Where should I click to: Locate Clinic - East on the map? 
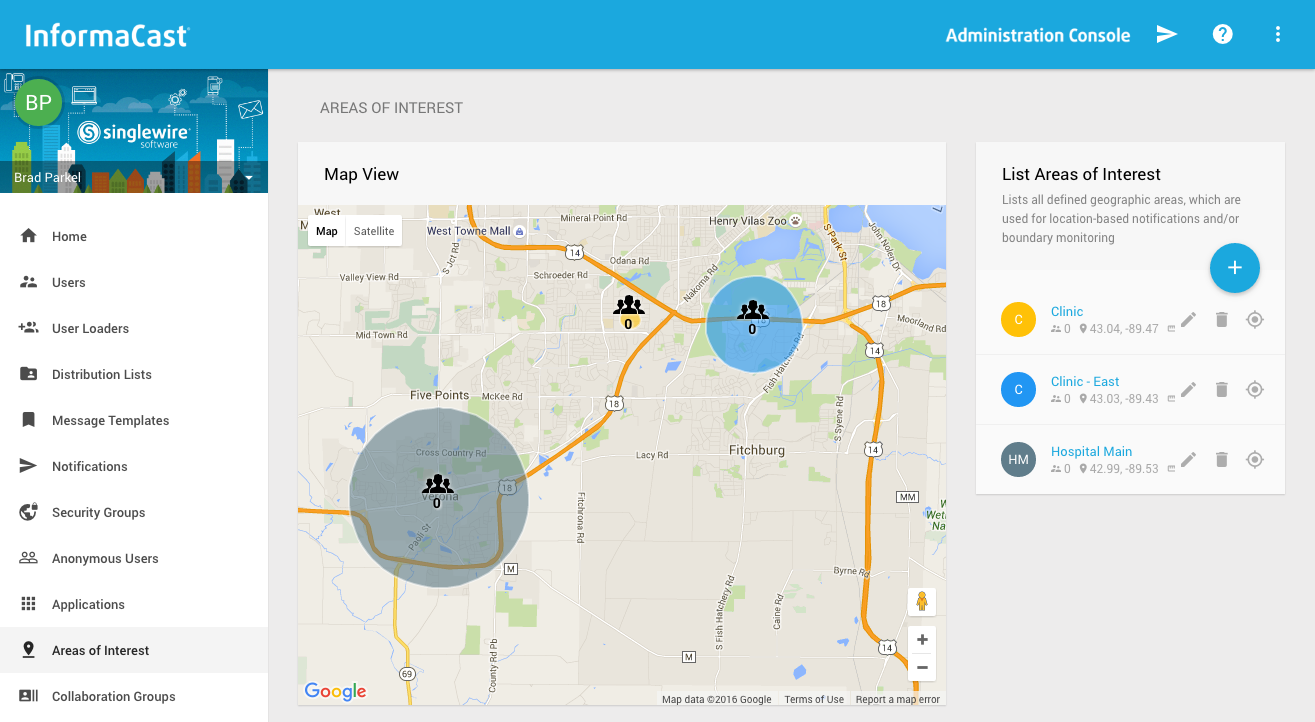tap(1255, 389)
